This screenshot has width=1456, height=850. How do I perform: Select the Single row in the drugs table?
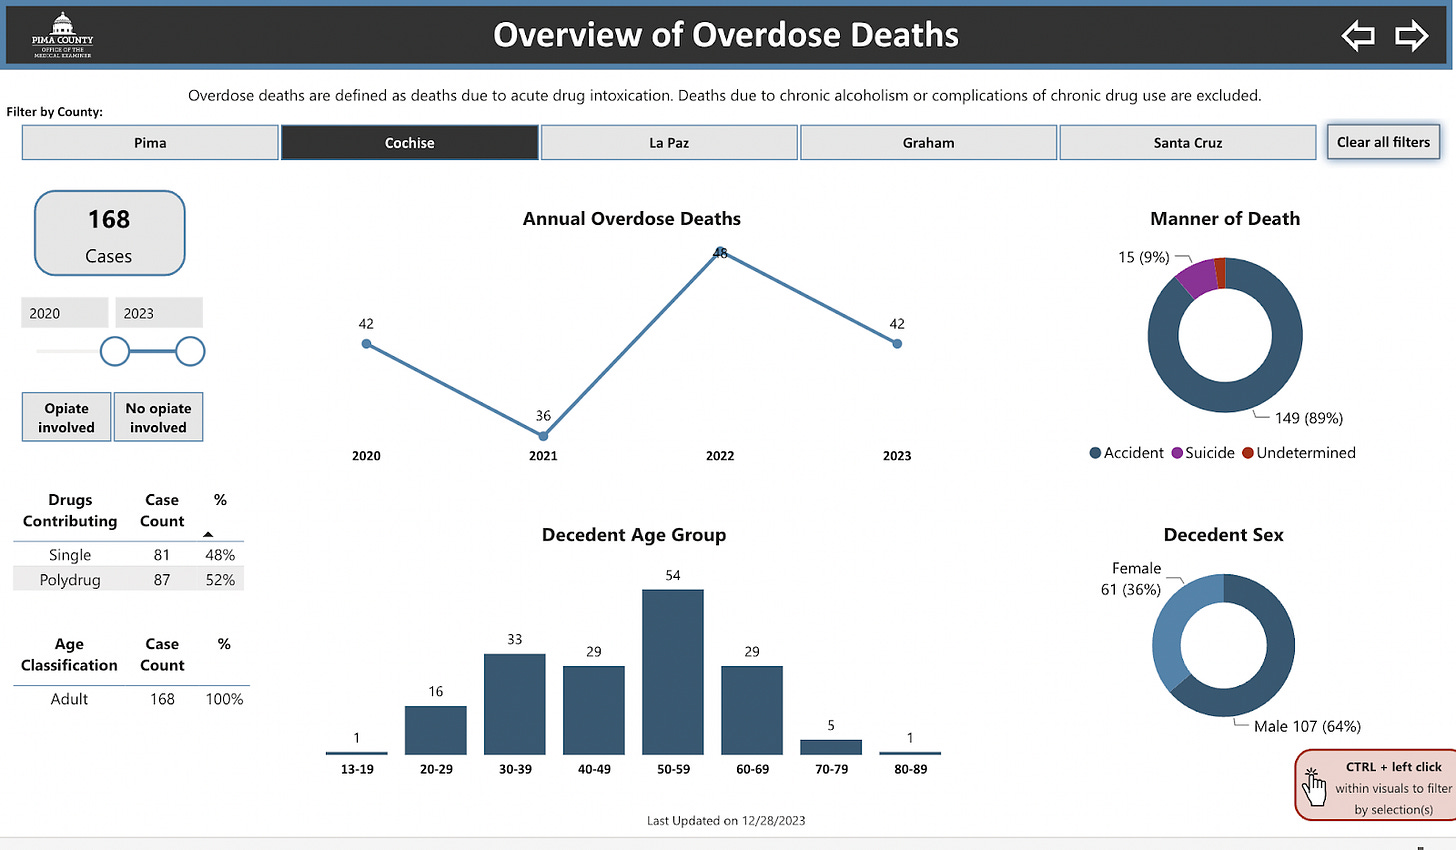[128, 555]
